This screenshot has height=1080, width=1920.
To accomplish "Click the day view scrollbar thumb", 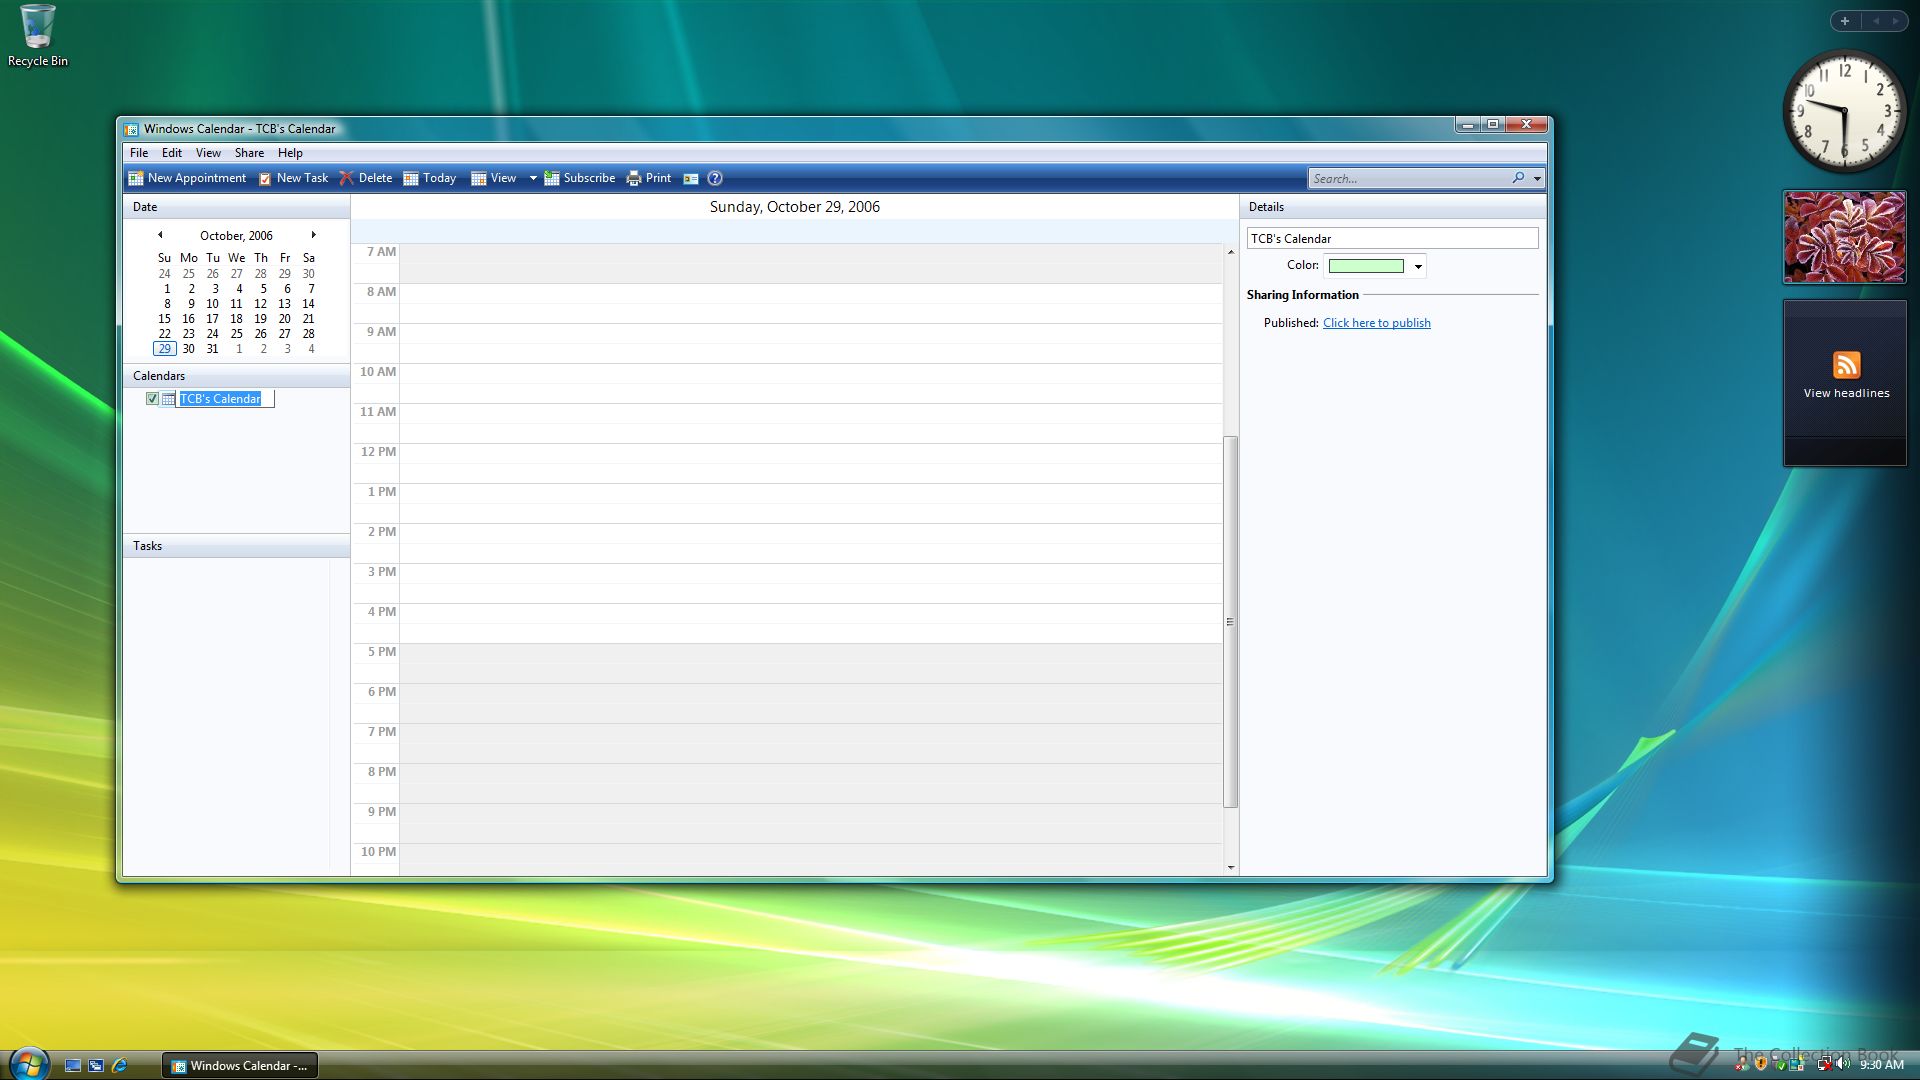I will coord(1230,621).
